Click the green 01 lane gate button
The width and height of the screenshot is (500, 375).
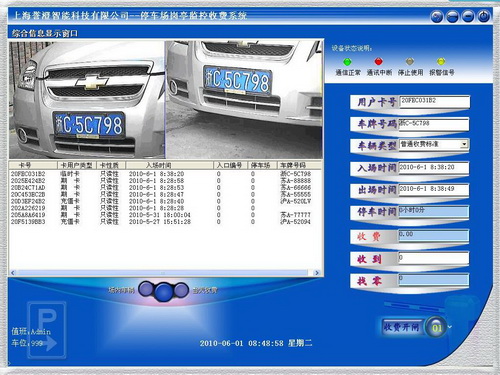click(437, 327)
